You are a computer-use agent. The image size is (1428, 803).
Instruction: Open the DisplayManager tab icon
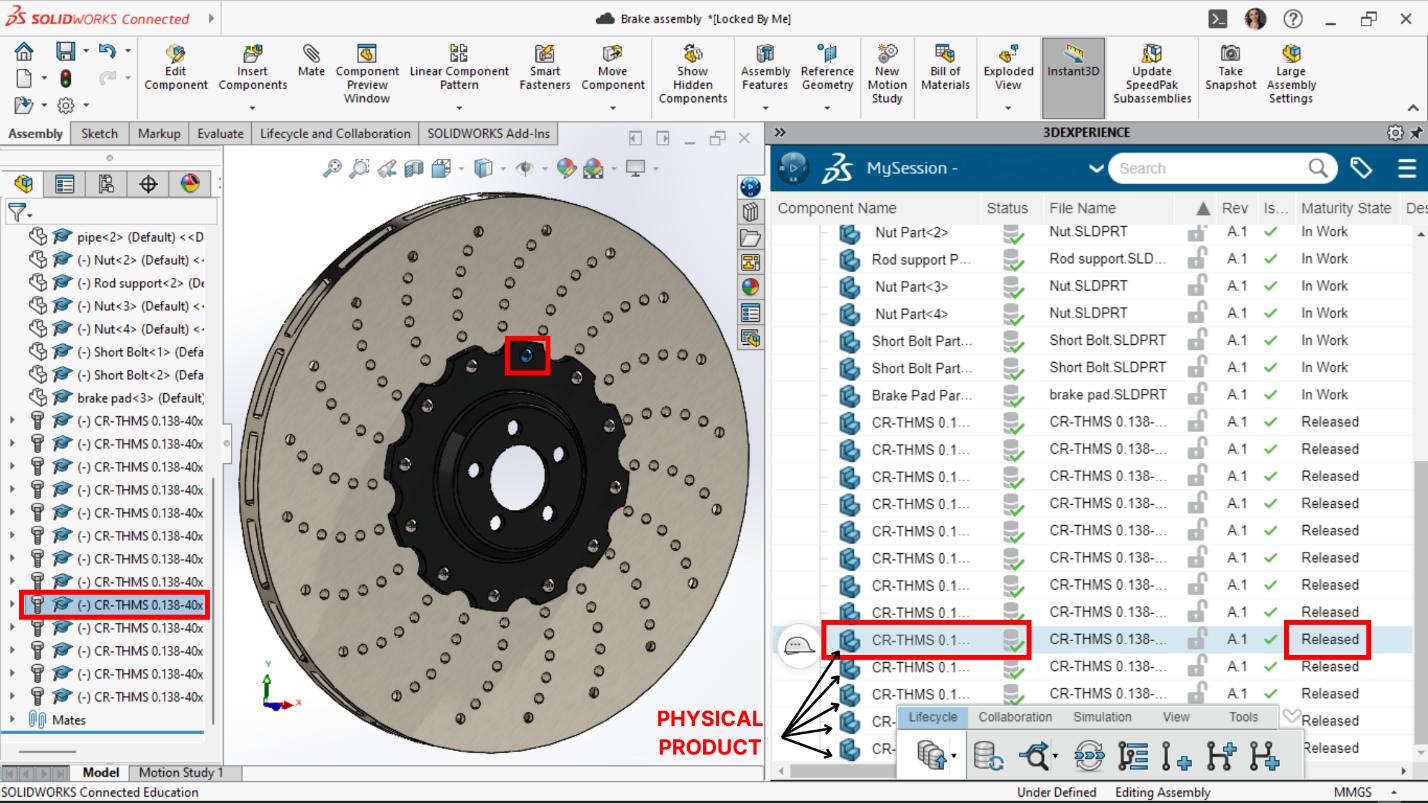(x=190, y=184)
